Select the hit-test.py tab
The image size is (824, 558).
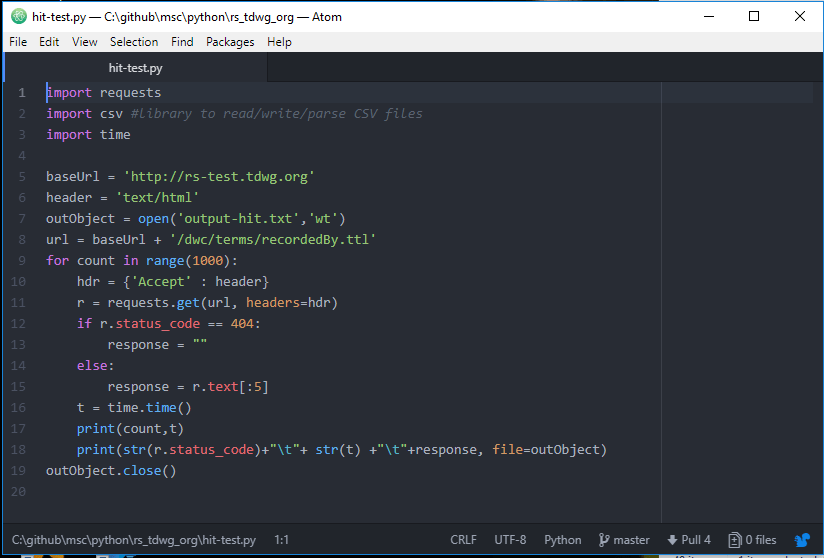[136, 68]
